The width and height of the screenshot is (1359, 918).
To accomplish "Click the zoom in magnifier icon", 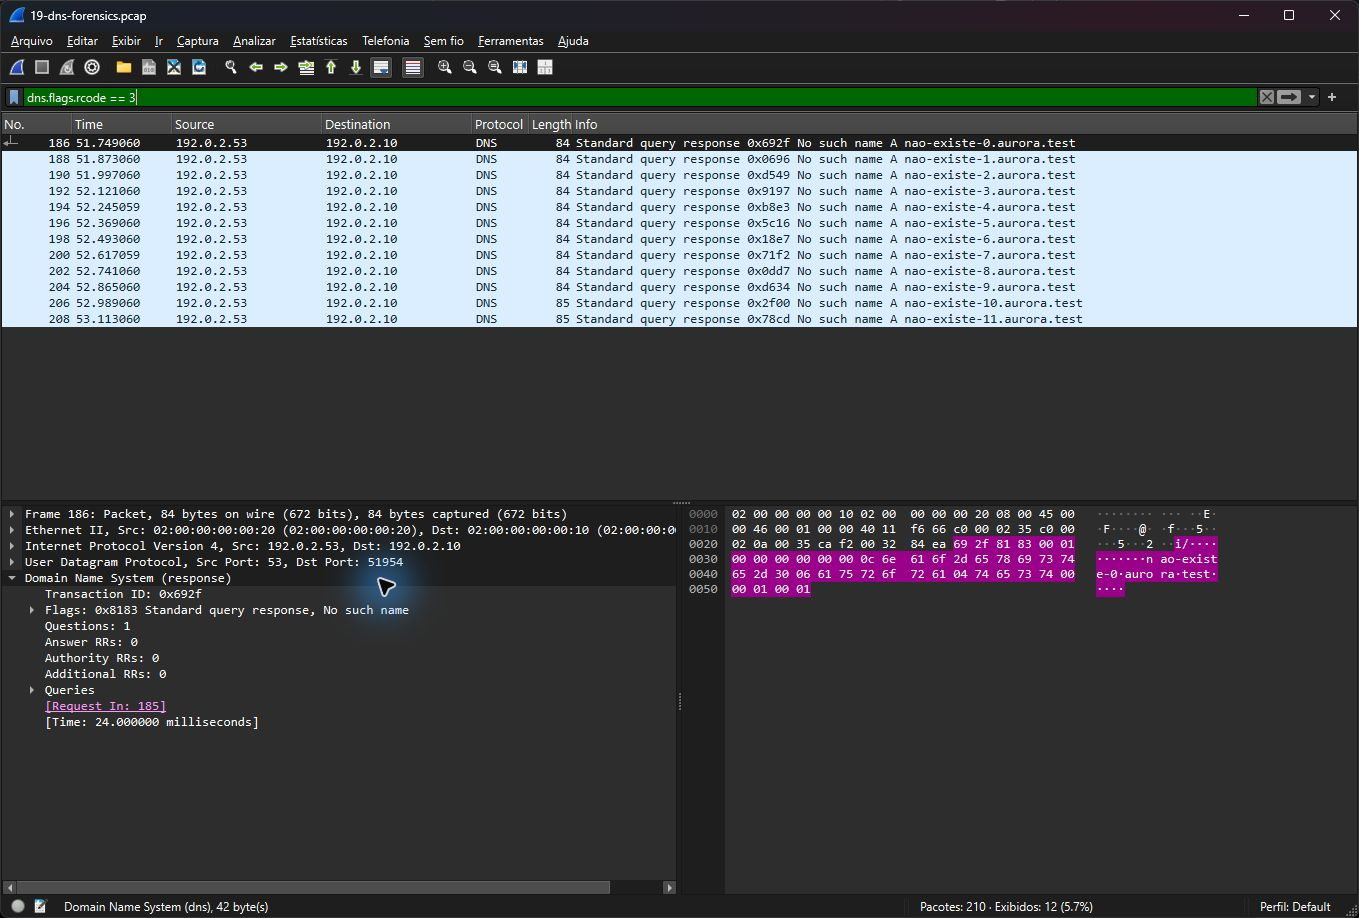I will [445, 67].
